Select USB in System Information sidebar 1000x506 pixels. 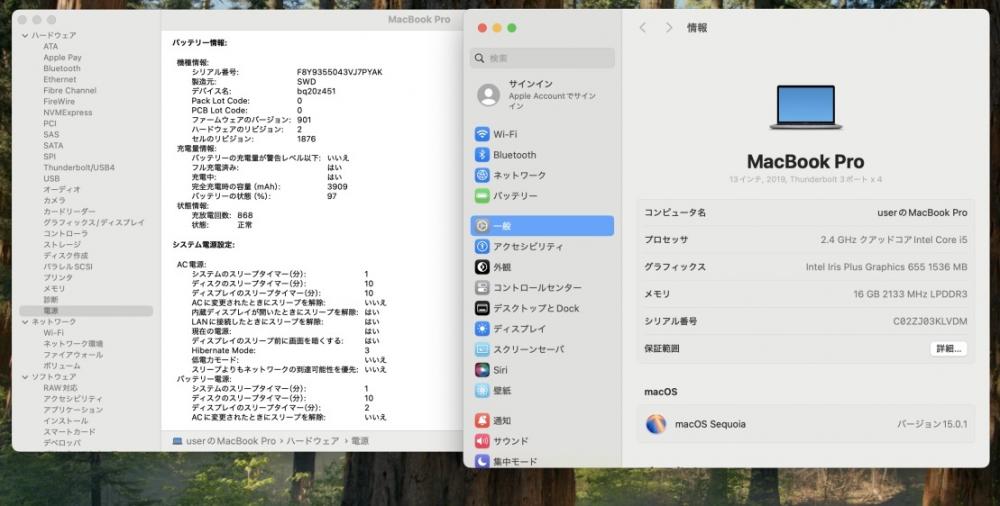51,179
